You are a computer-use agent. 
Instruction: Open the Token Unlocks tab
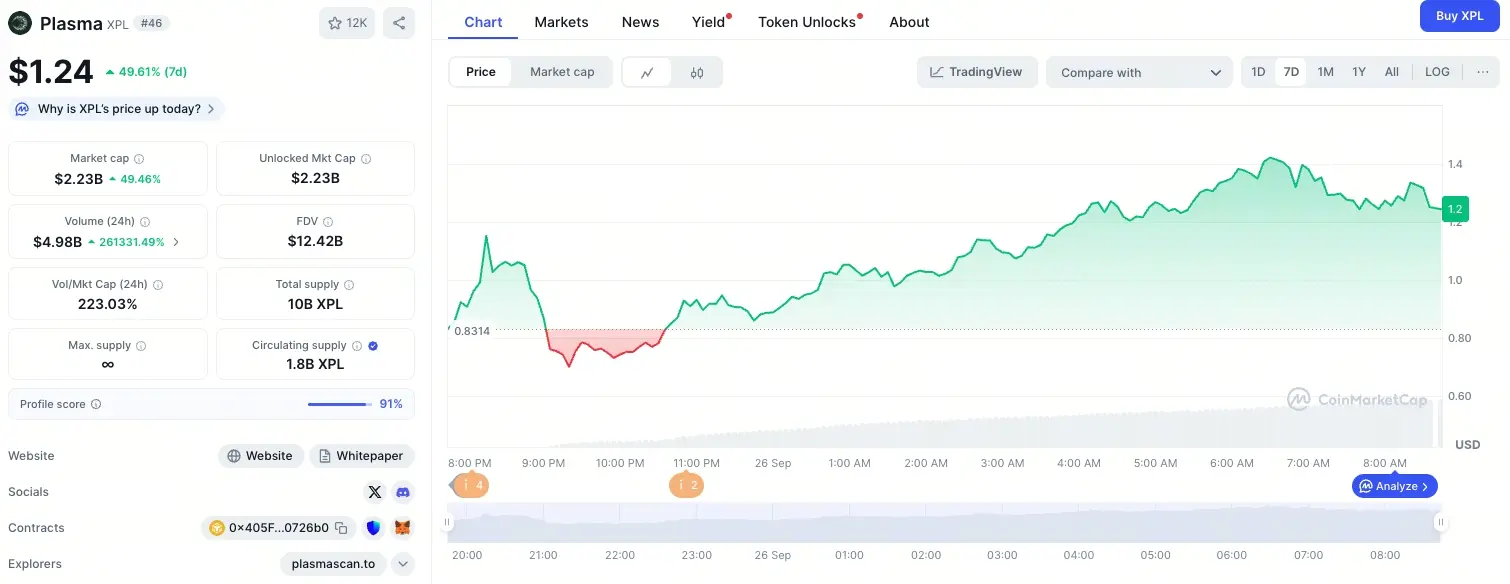[807, 22]
